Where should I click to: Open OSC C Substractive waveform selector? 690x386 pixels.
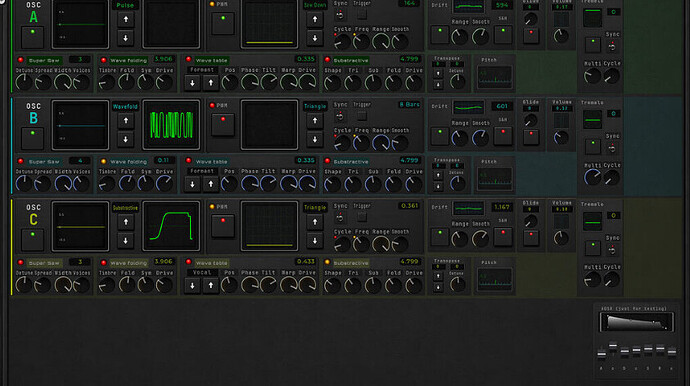125,208
